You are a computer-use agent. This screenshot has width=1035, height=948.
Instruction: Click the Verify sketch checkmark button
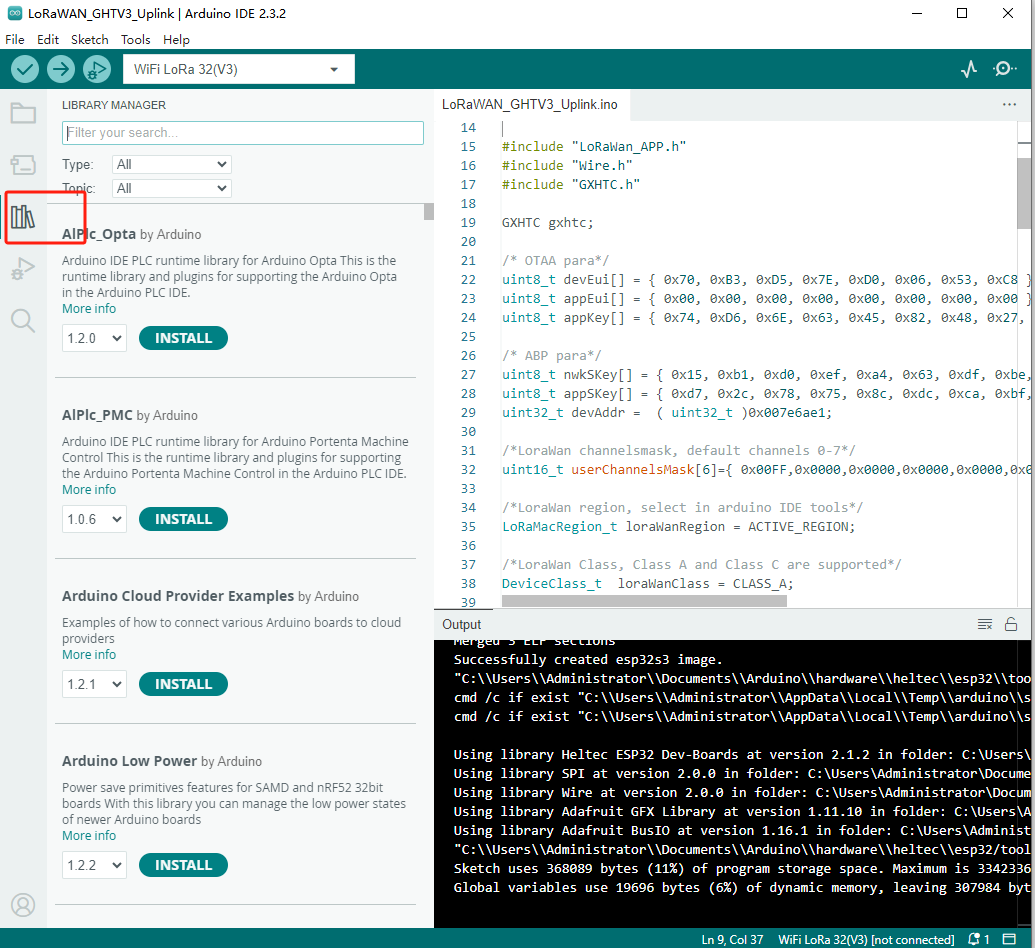coord(25,69)
